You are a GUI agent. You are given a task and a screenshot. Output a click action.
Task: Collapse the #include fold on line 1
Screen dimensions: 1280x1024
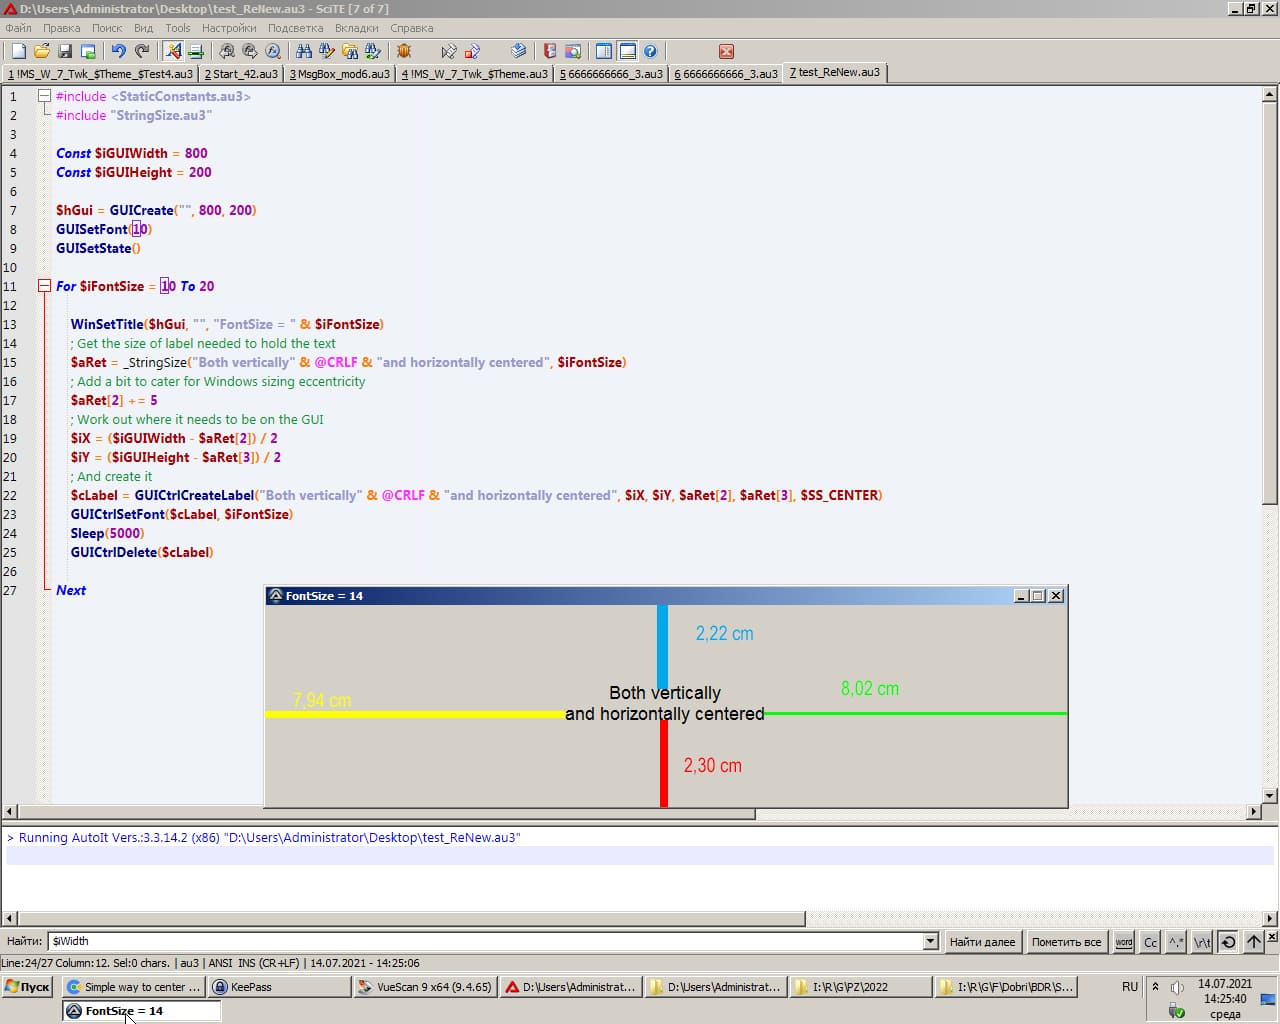pyautogui.click(x=44, y=96)
